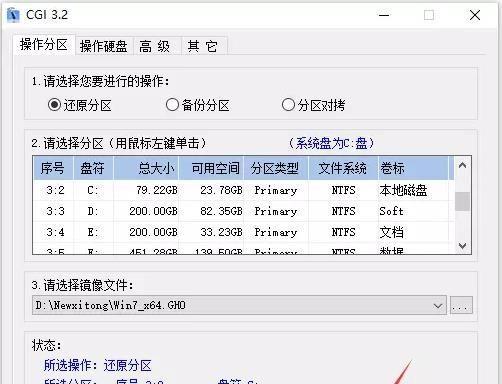
Task: Minimize the CGI 3.2 window
Action: 384,15
